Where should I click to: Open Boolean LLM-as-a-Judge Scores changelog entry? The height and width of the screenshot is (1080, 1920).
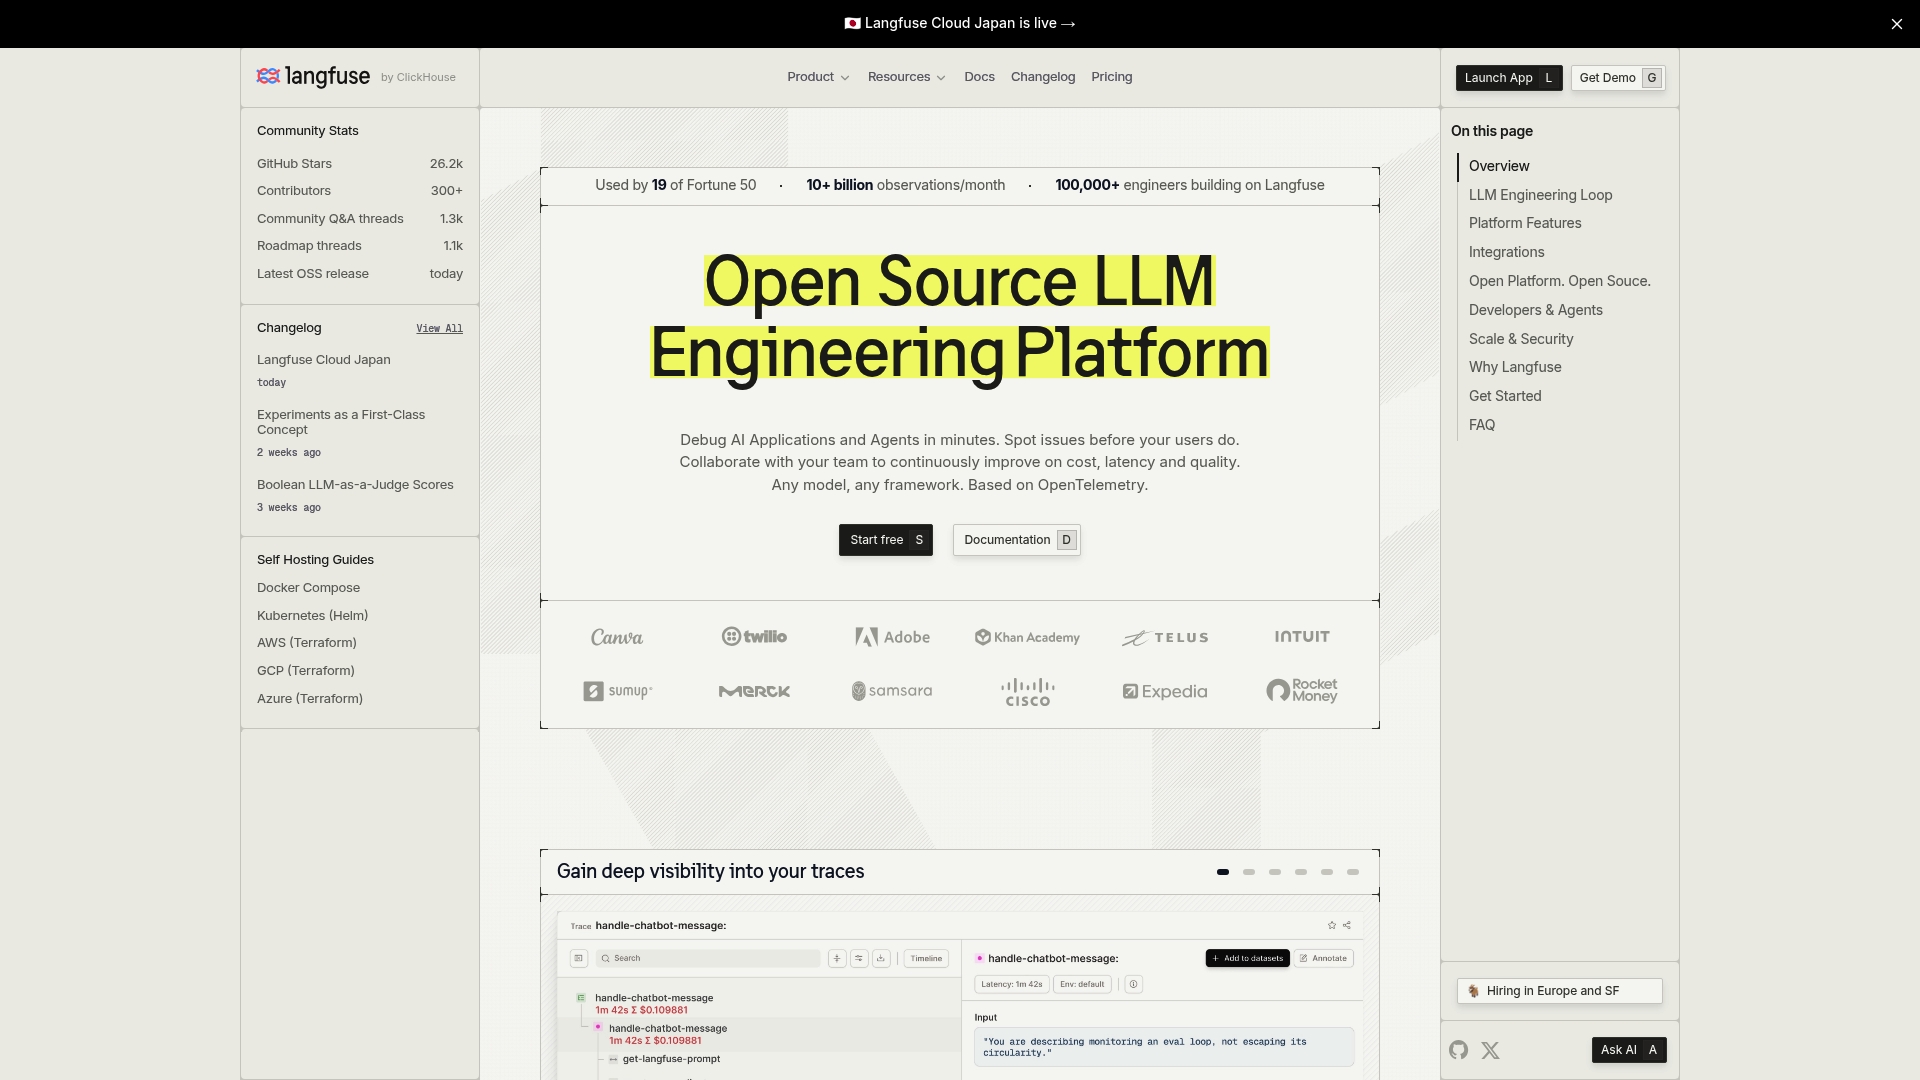pos(355,485)
